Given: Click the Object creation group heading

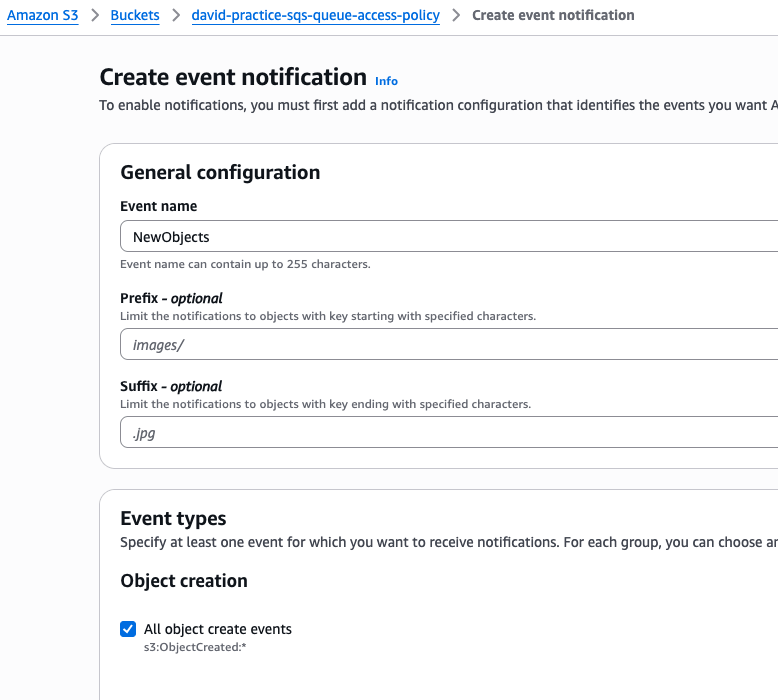Looking at the screenshot, I should (x=184, y=581).
